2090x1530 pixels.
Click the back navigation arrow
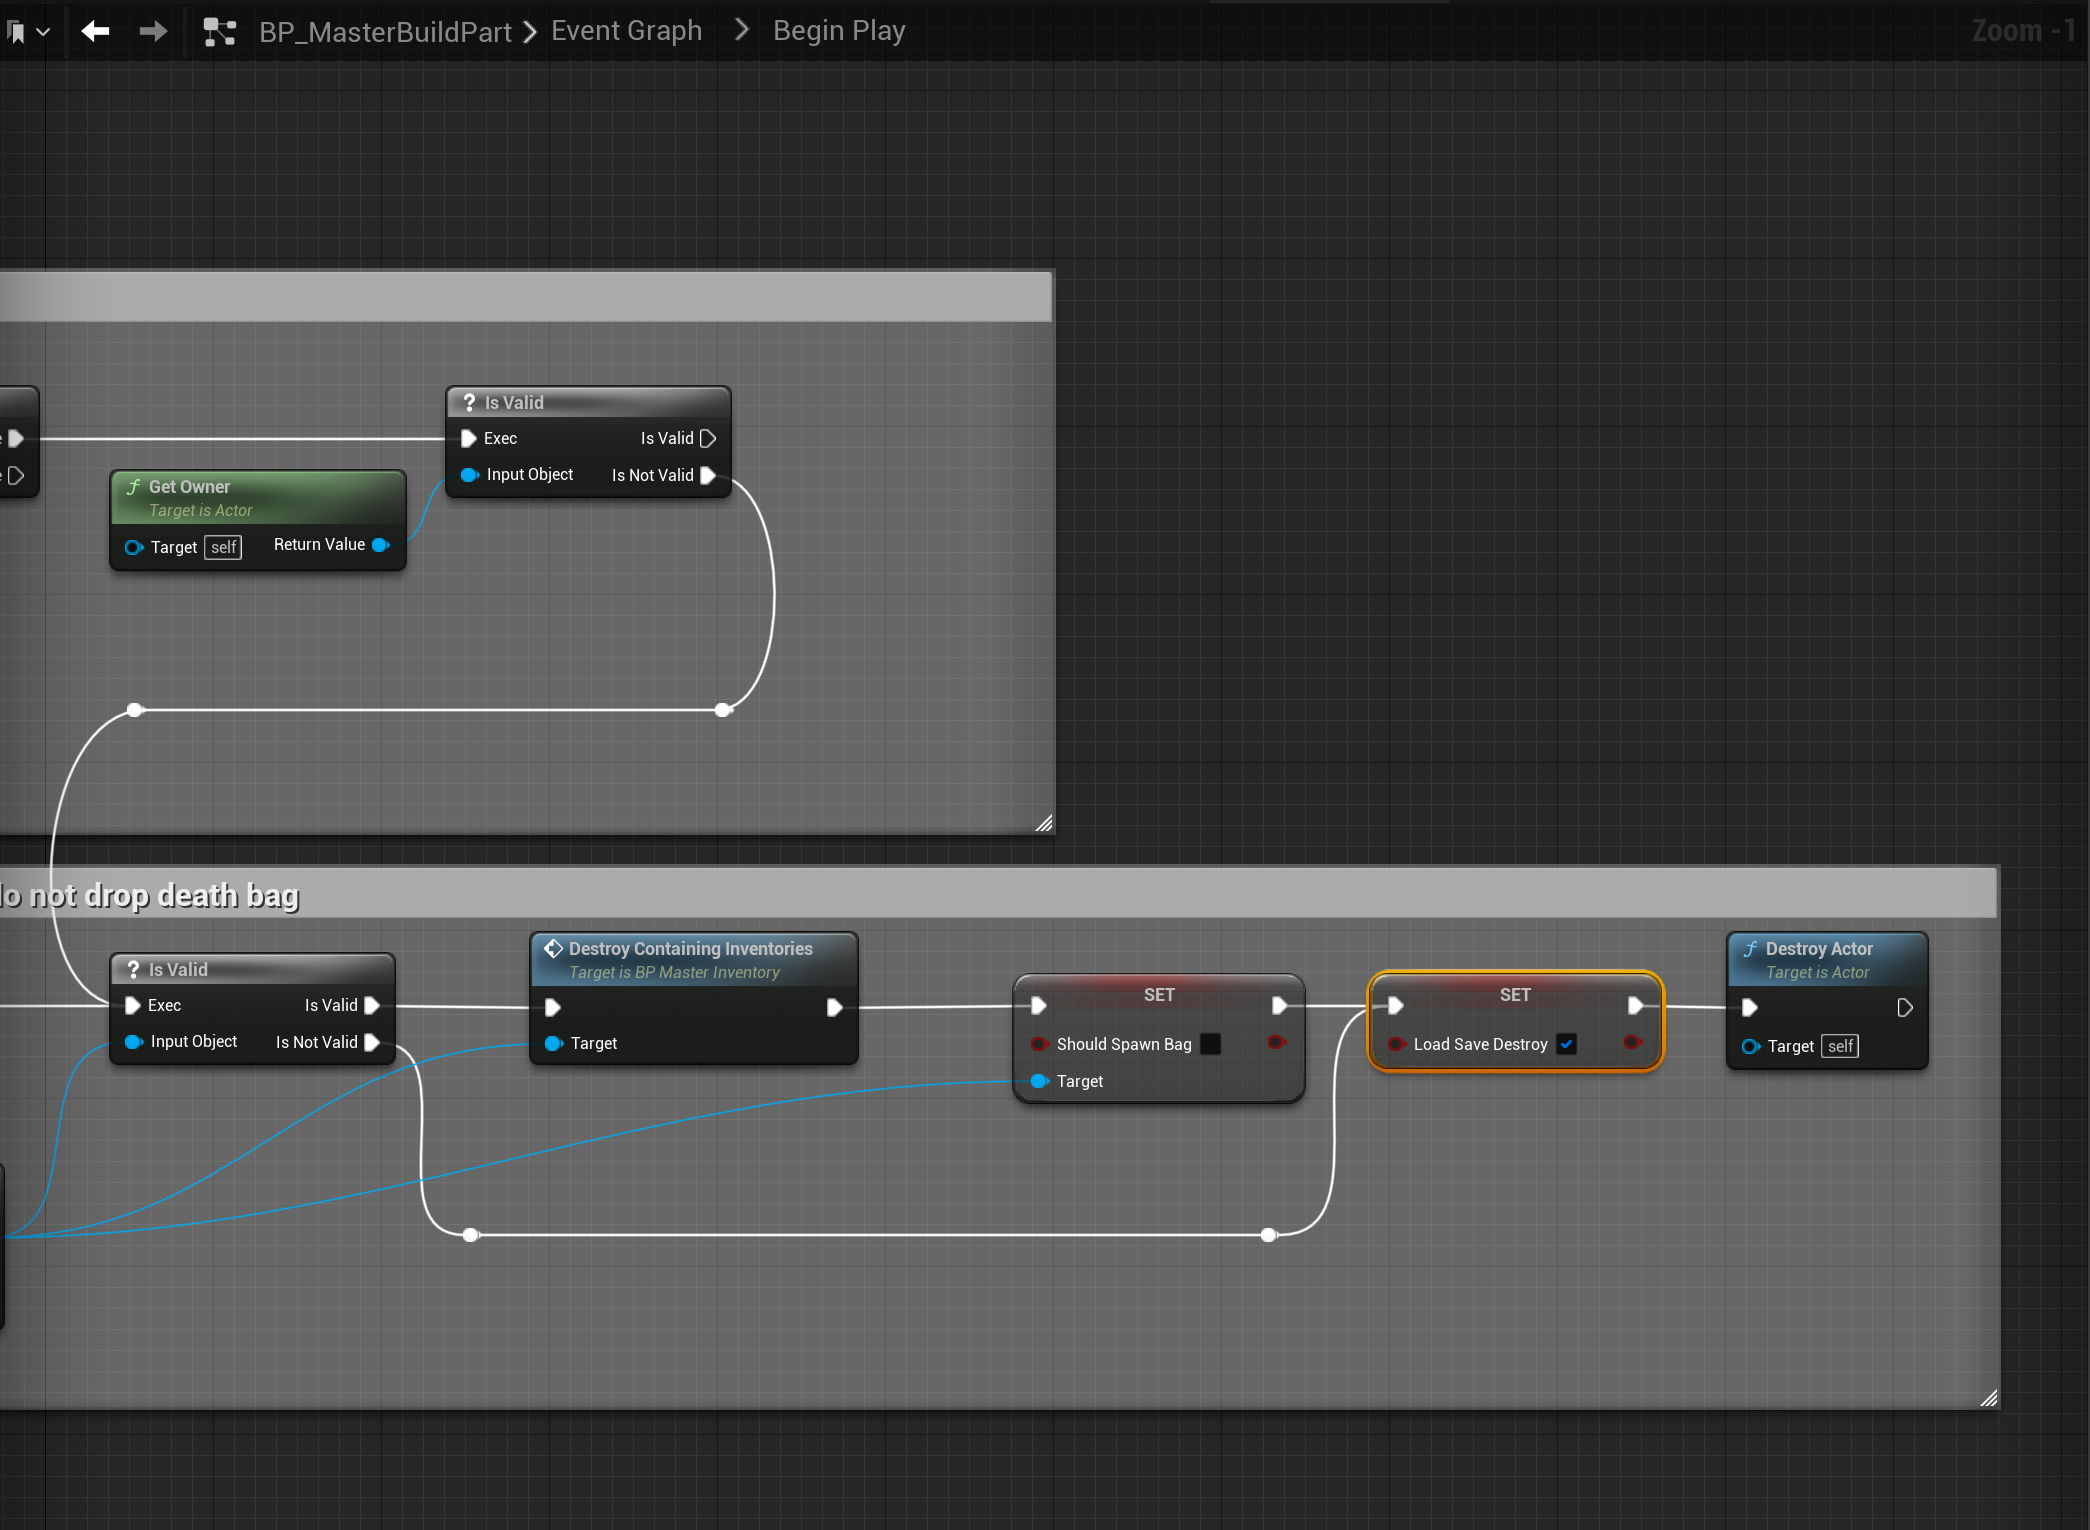[x=95, y=32]
